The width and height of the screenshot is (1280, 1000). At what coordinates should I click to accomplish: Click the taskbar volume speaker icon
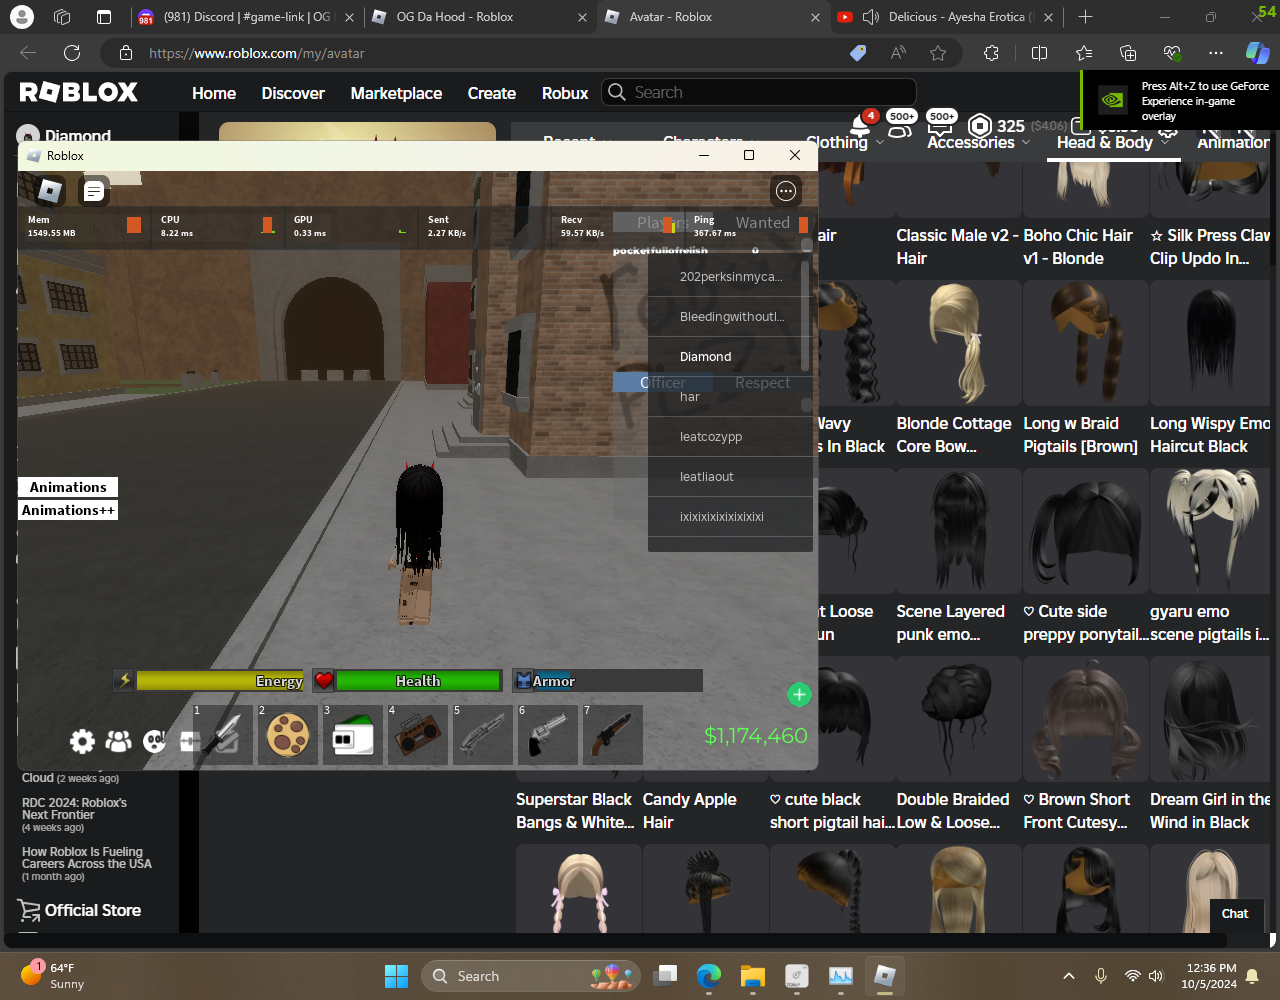1157,976
